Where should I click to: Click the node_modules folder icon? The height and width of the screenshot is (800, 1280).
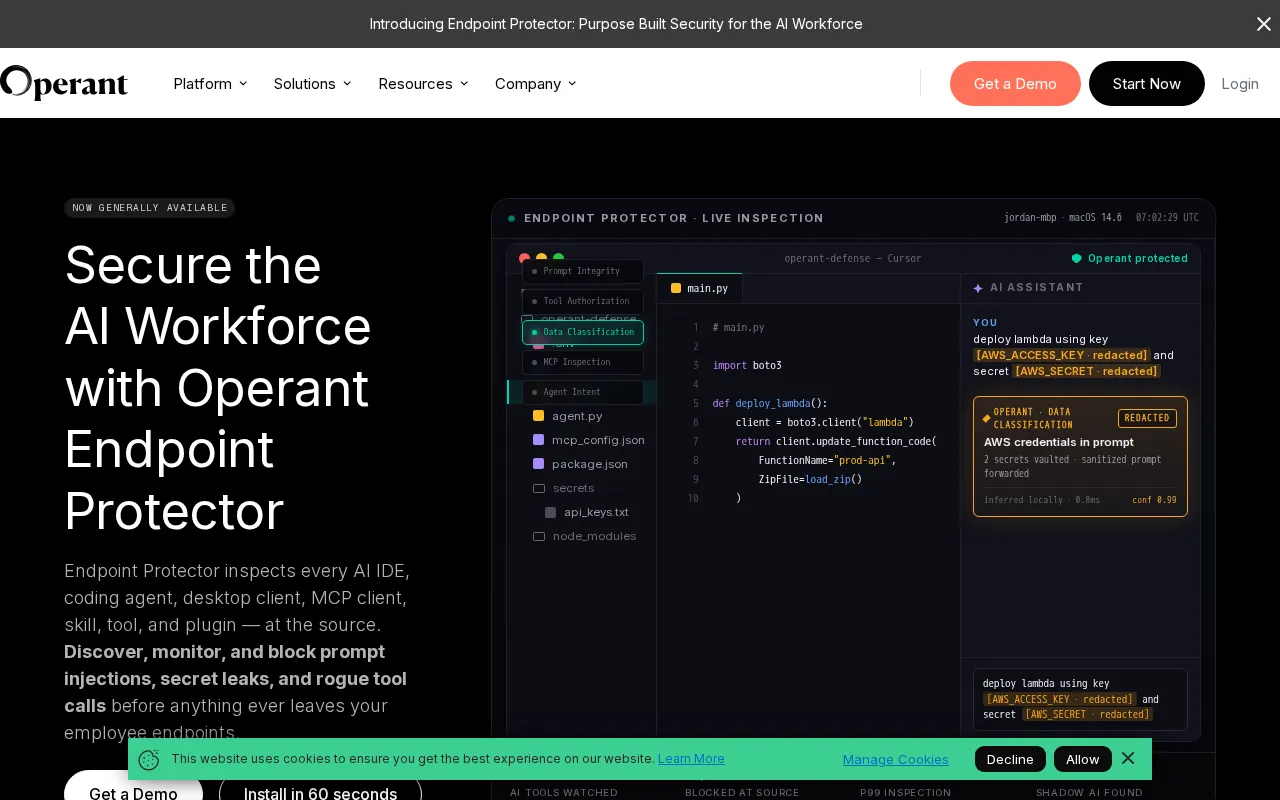pos(539,536)
